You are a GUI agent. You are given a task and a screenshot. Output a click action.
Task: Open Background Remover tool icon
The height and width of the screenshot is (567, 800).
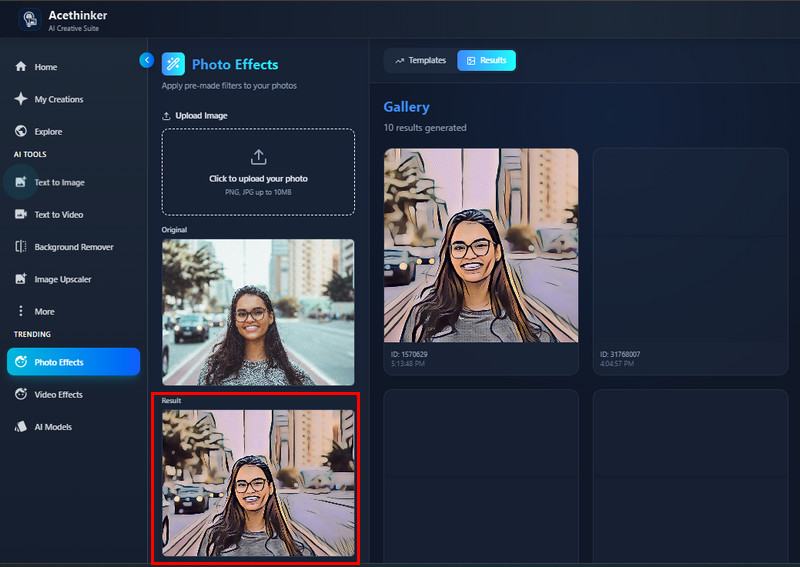[20, 247]
